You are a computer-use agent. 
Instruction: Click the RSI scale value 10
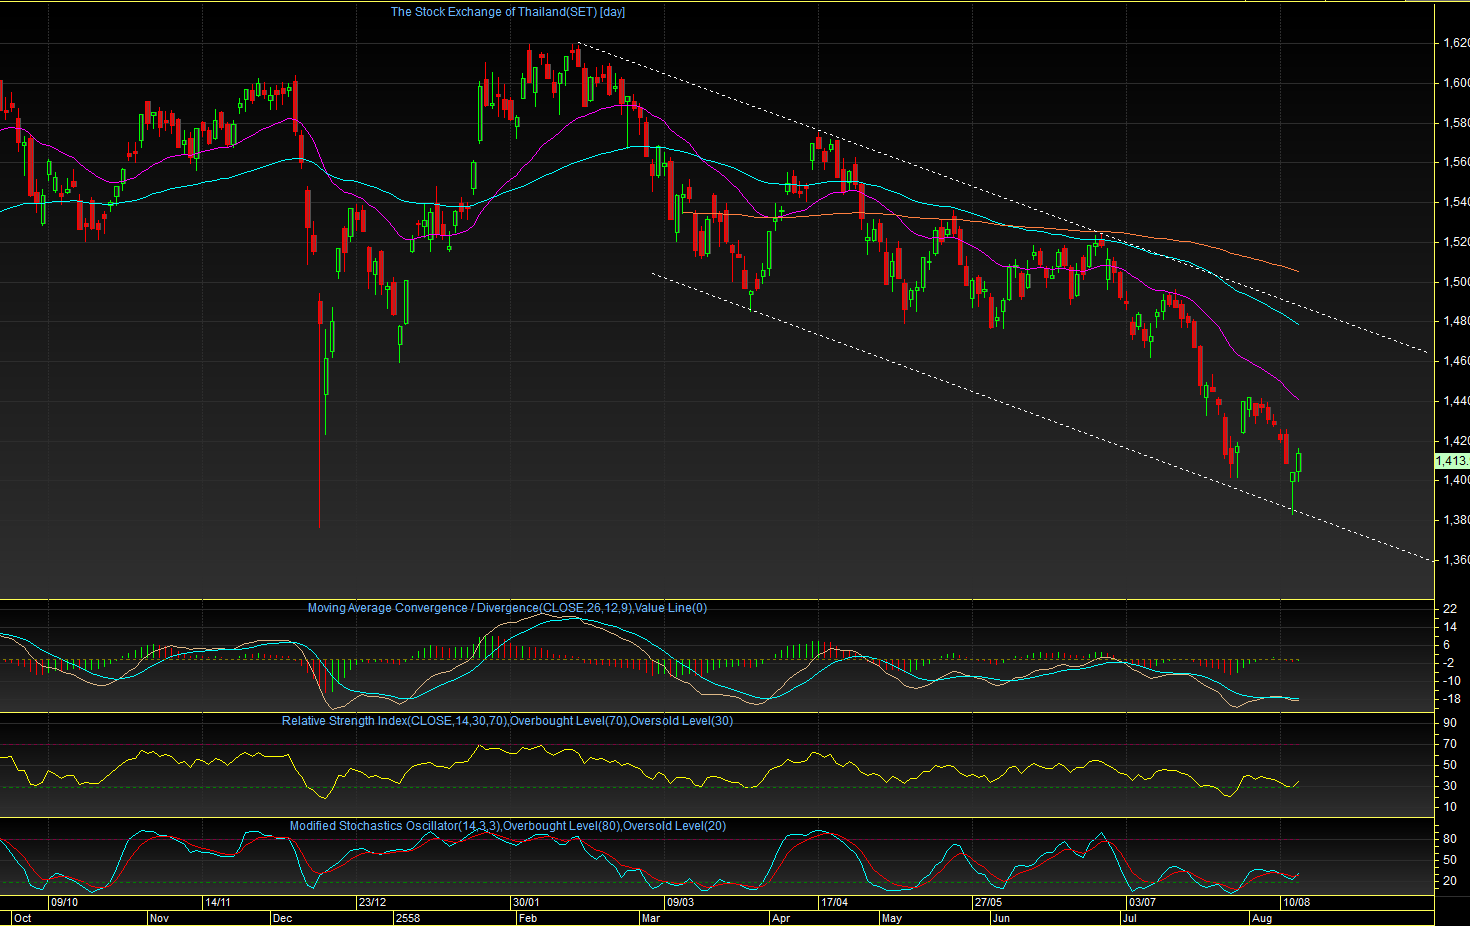[x=1450, y=807]
